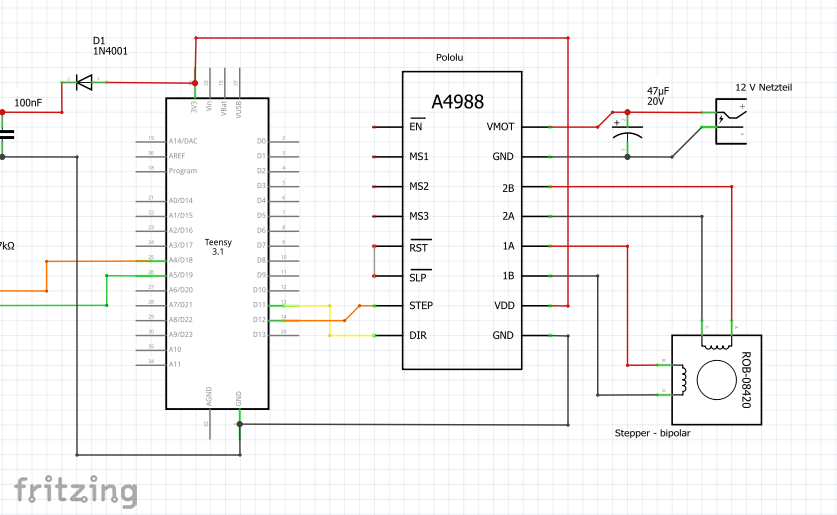This screenshot has width=837, height=515.
Task: Select the stepper's top coil symbol
Action: [x=717, y=343]
